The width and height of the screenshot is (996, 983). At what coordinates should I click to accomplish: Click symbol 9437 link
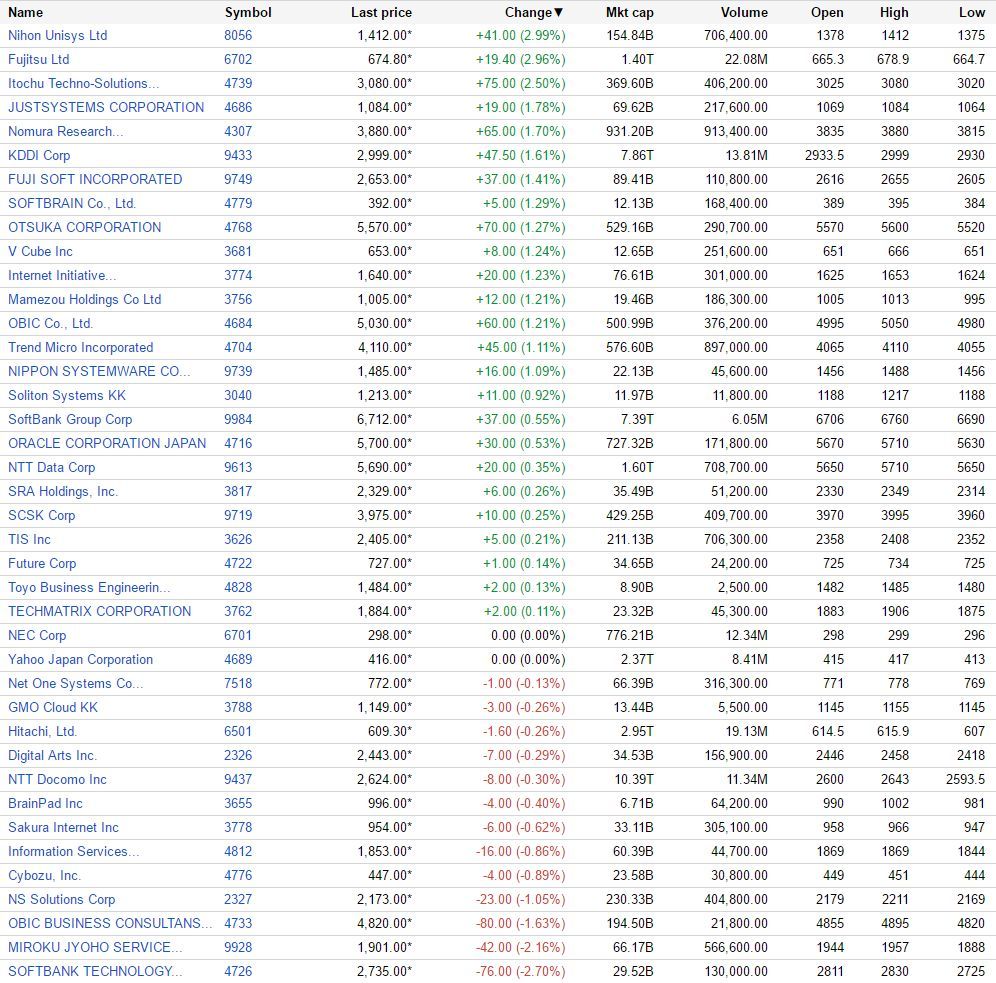pyautogui.click(x=238, y=780)
